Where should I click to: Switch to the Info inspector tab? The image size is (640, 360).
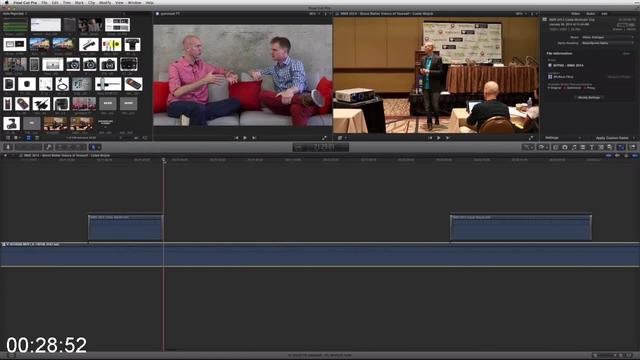click(604, 13)
